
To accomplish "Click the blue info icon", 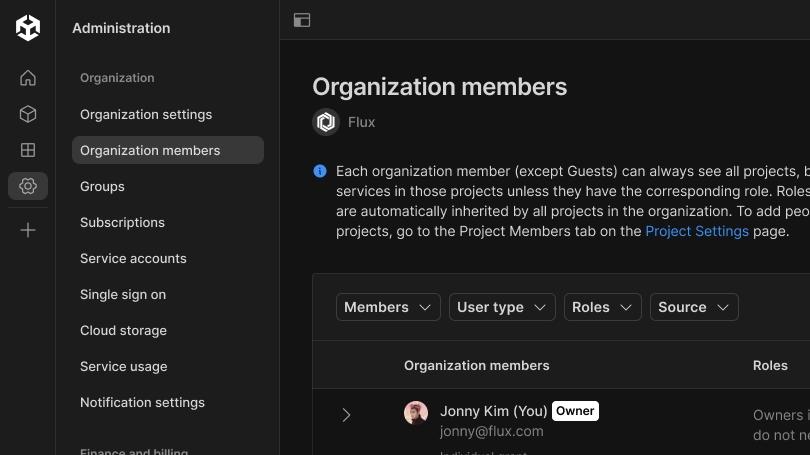I will [x=320, y=171].
